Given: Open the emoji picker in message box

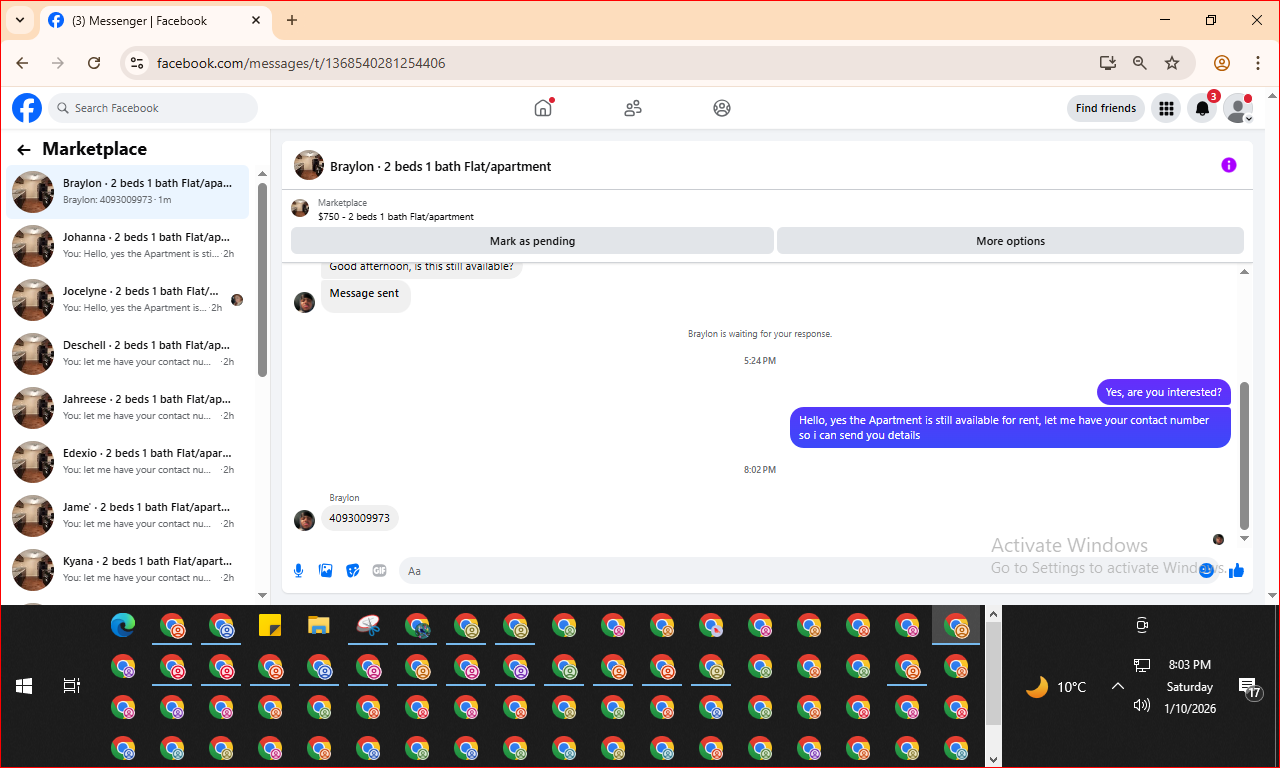Looking at the screenshot, I should (1206, 570).
